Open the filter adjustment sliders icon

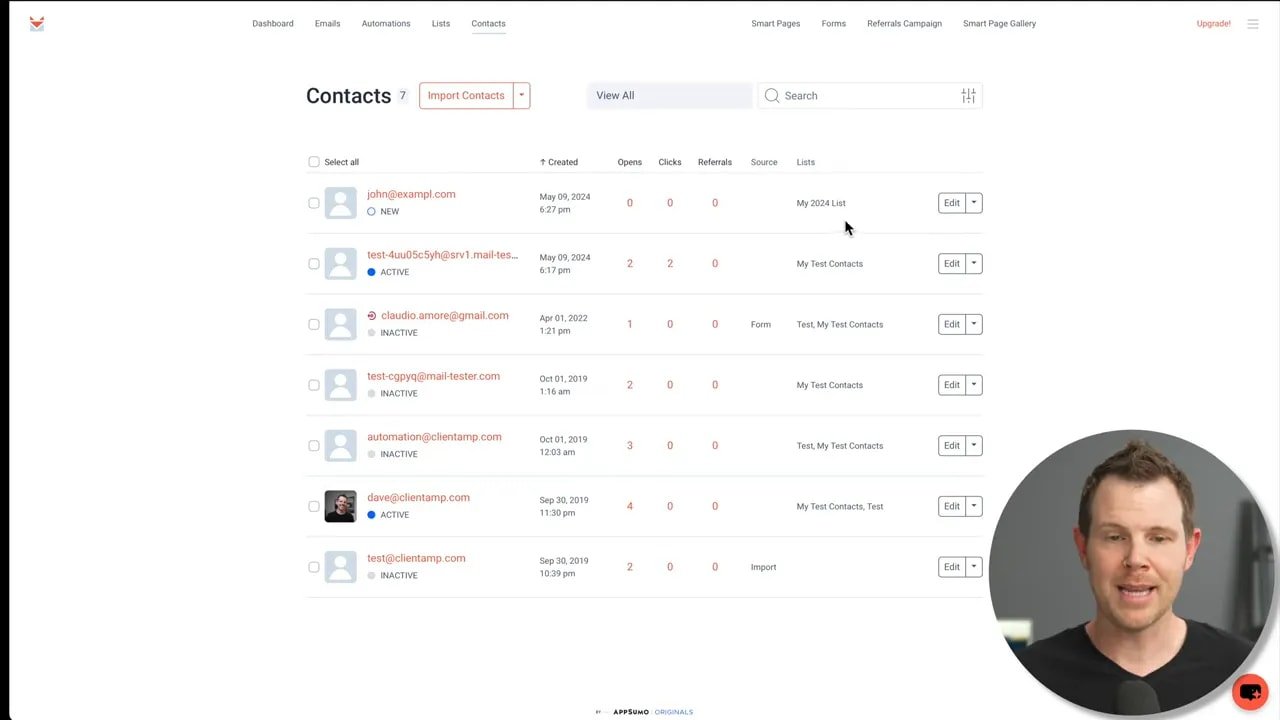click(x=967, y=95)
